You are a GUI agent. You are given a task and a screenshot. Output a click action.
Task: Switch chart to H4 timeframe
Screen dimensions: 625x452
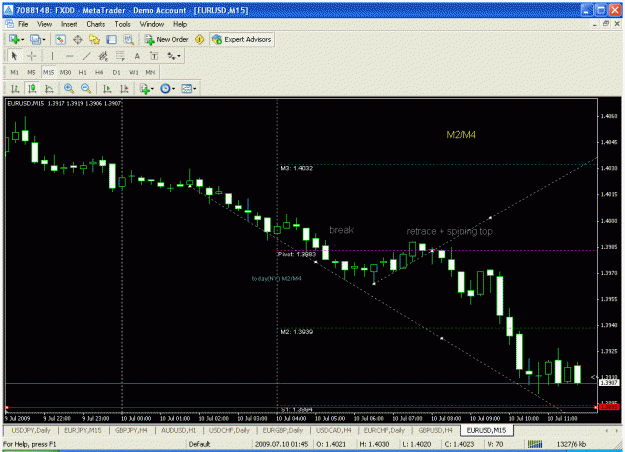coord(99,72)
